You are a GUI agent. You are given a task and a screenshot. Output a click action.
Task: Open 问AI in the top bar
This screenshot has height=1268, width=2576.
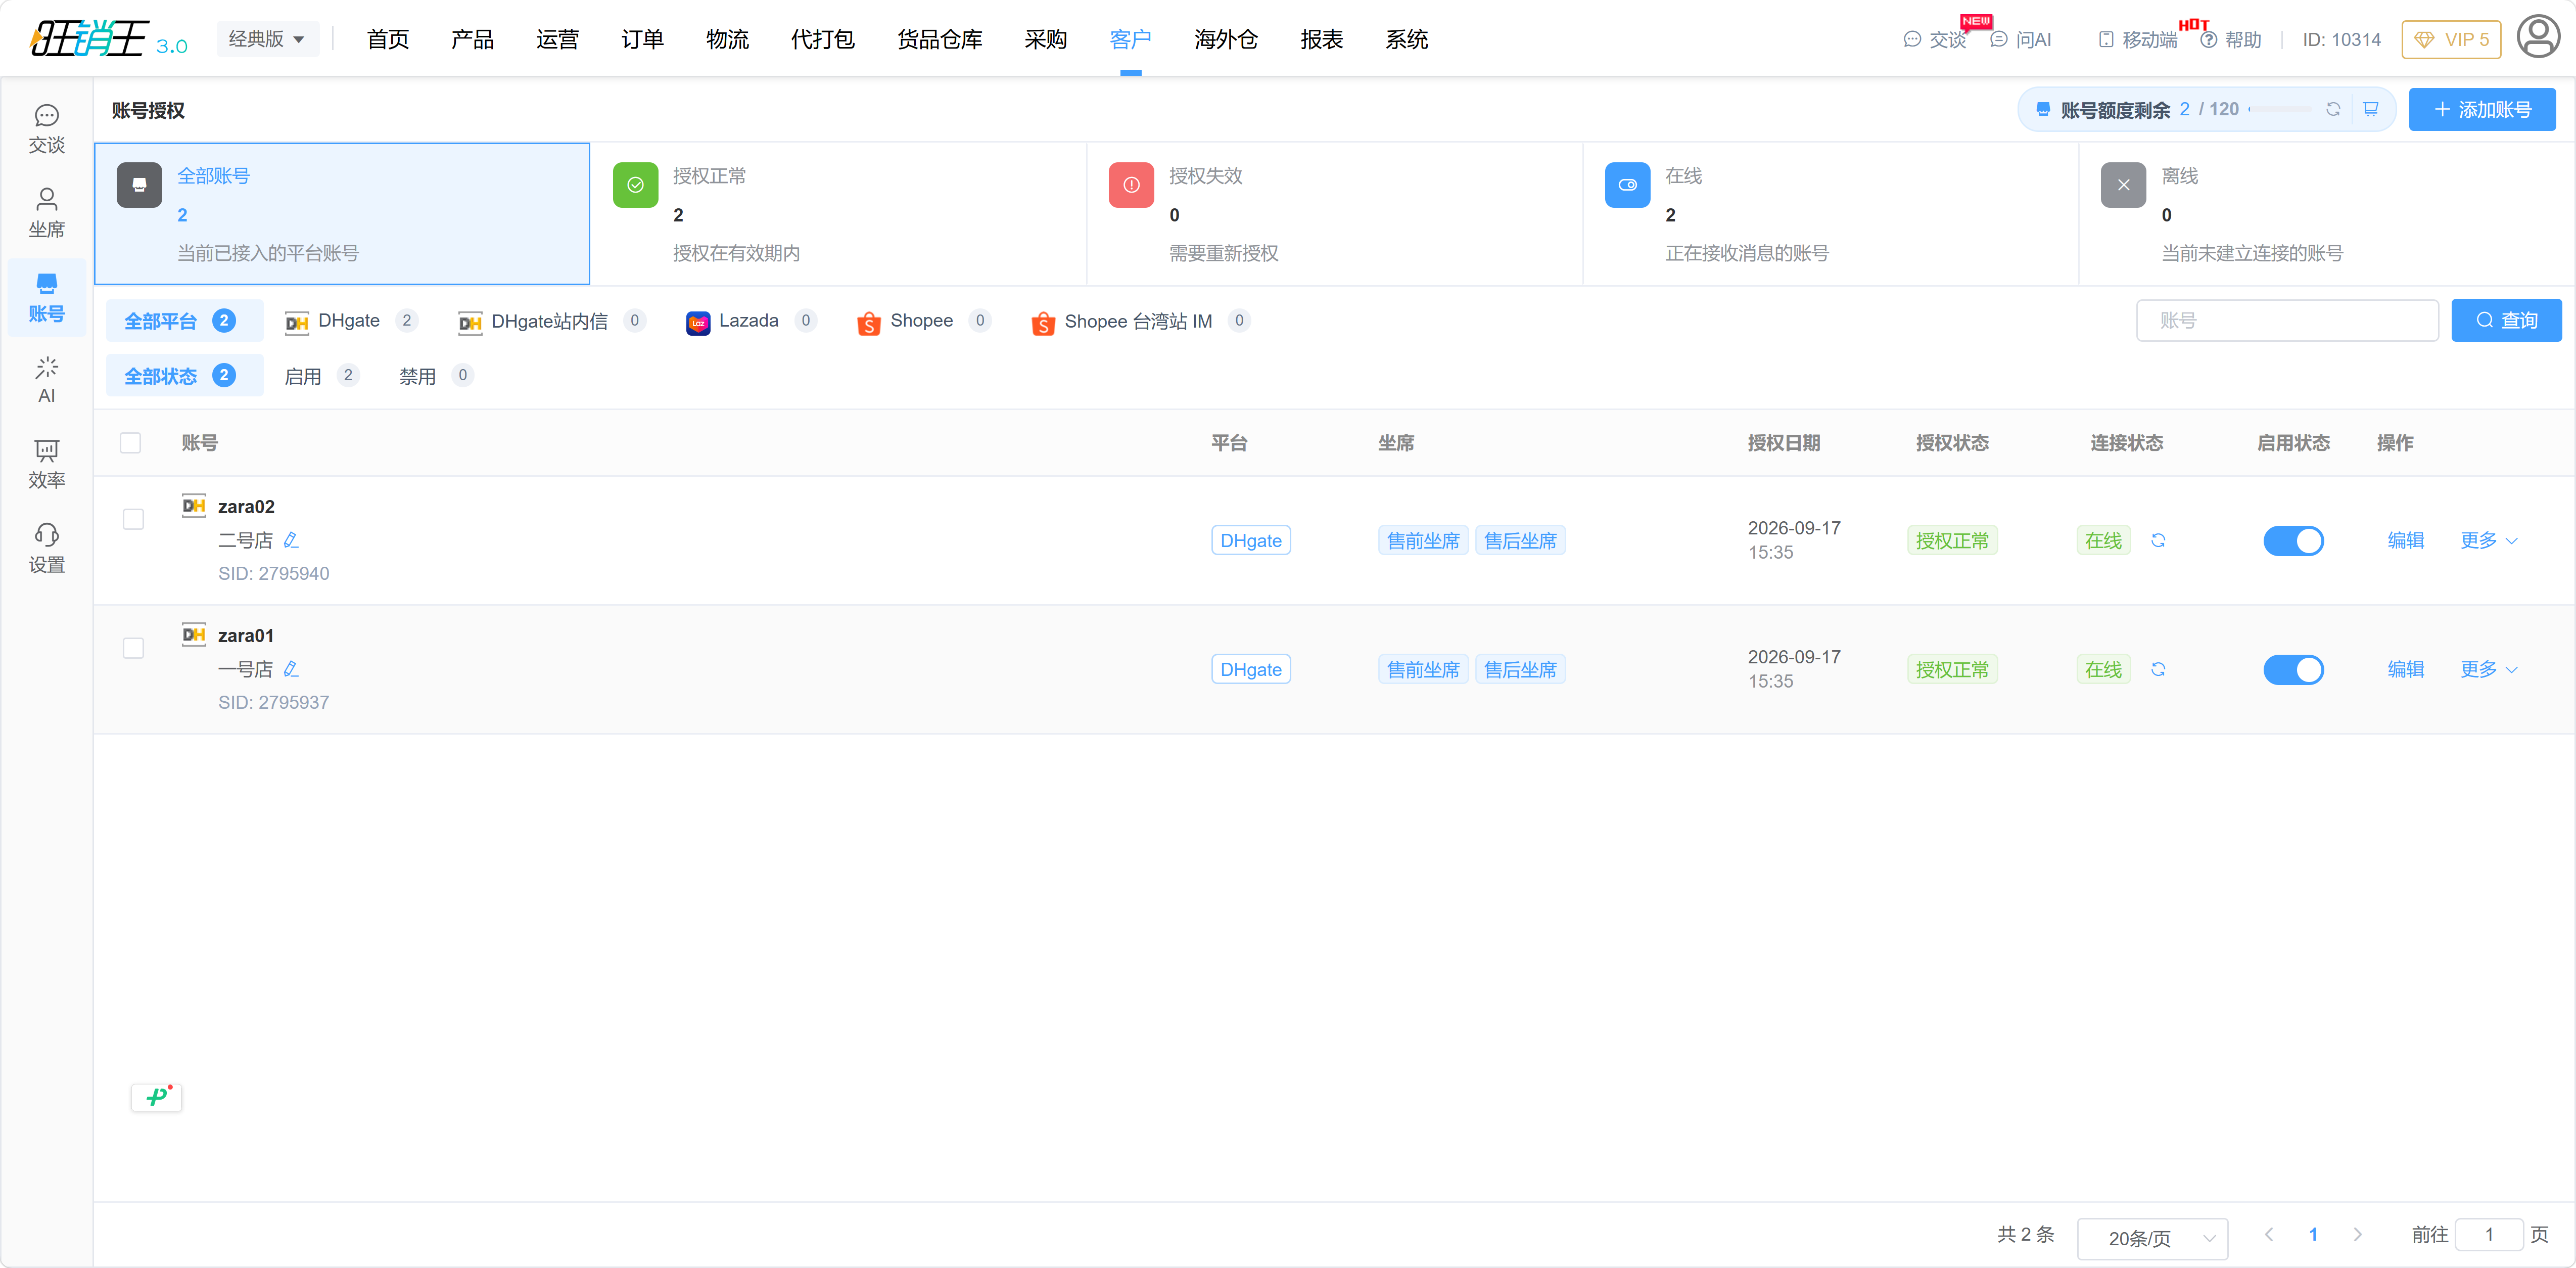coord(2021,39)
